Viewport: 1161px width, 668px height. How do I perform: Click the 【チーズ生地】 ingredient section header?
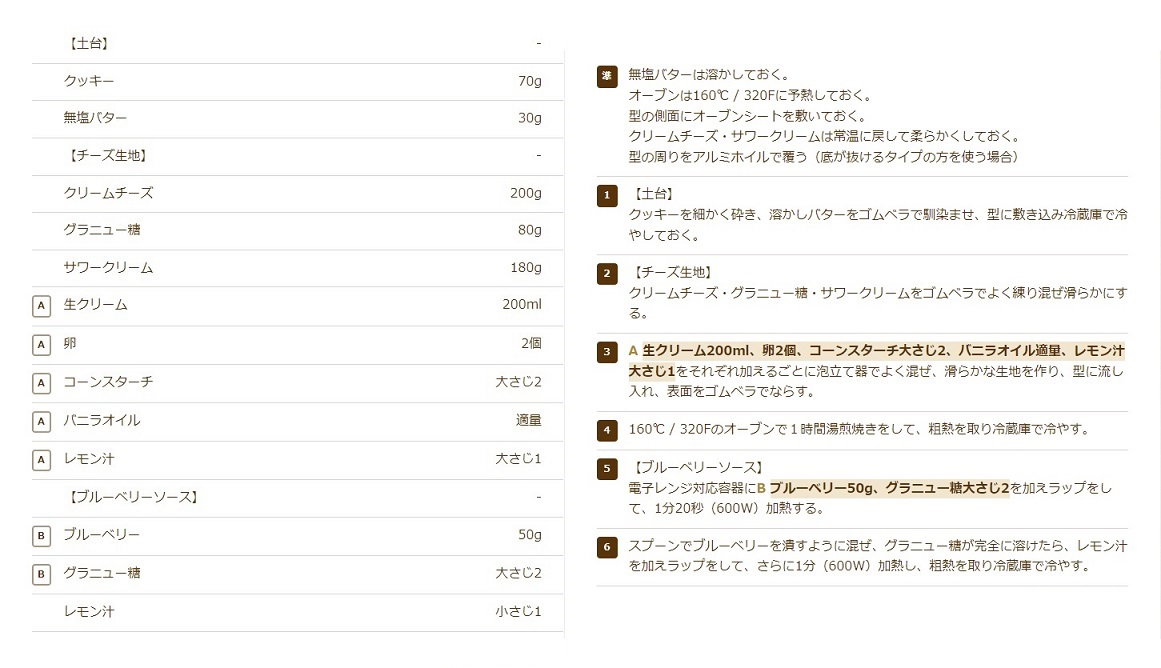[x=107, y=156]
